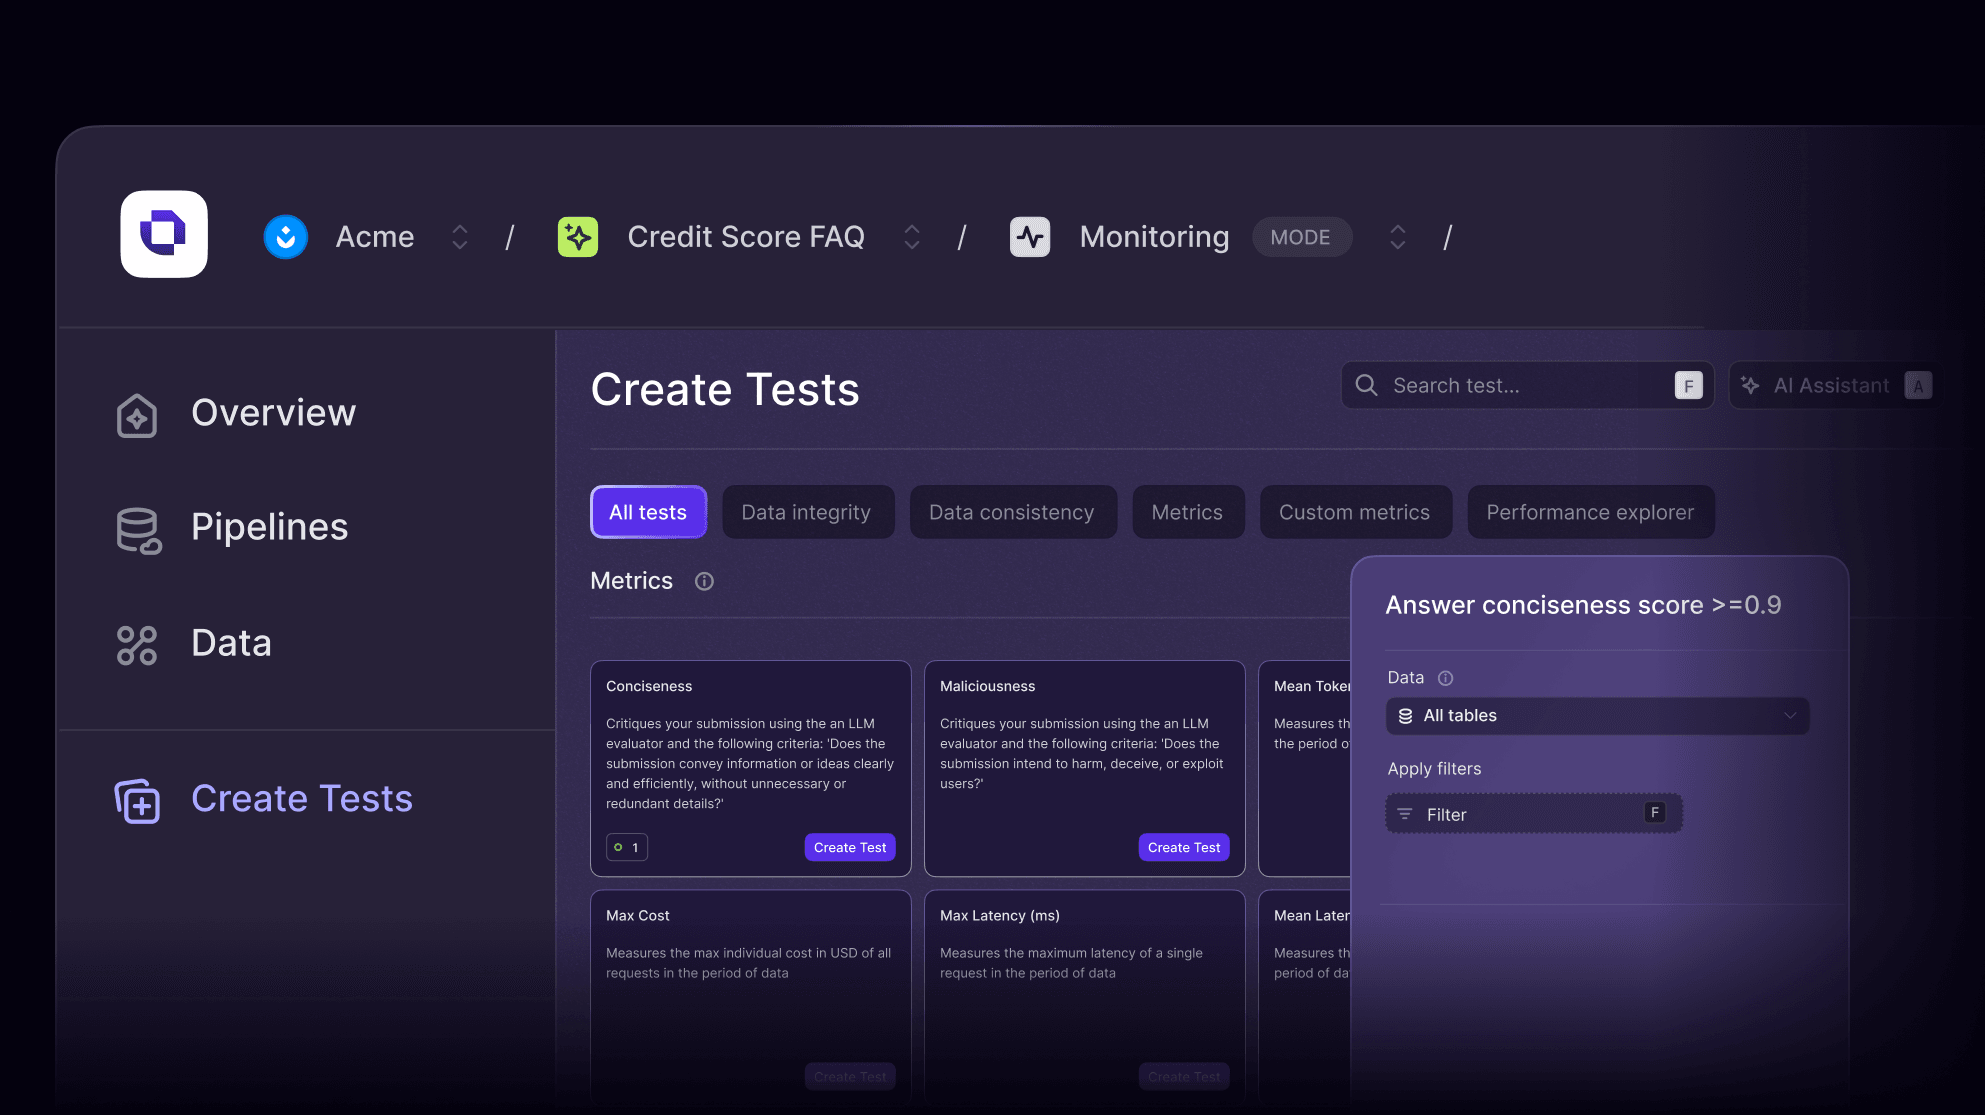Image resolution: width=1985 pixels, height=1115 pixels.
Task: Select Create Tests in the sidebar
Action: [x=302, y=798]
